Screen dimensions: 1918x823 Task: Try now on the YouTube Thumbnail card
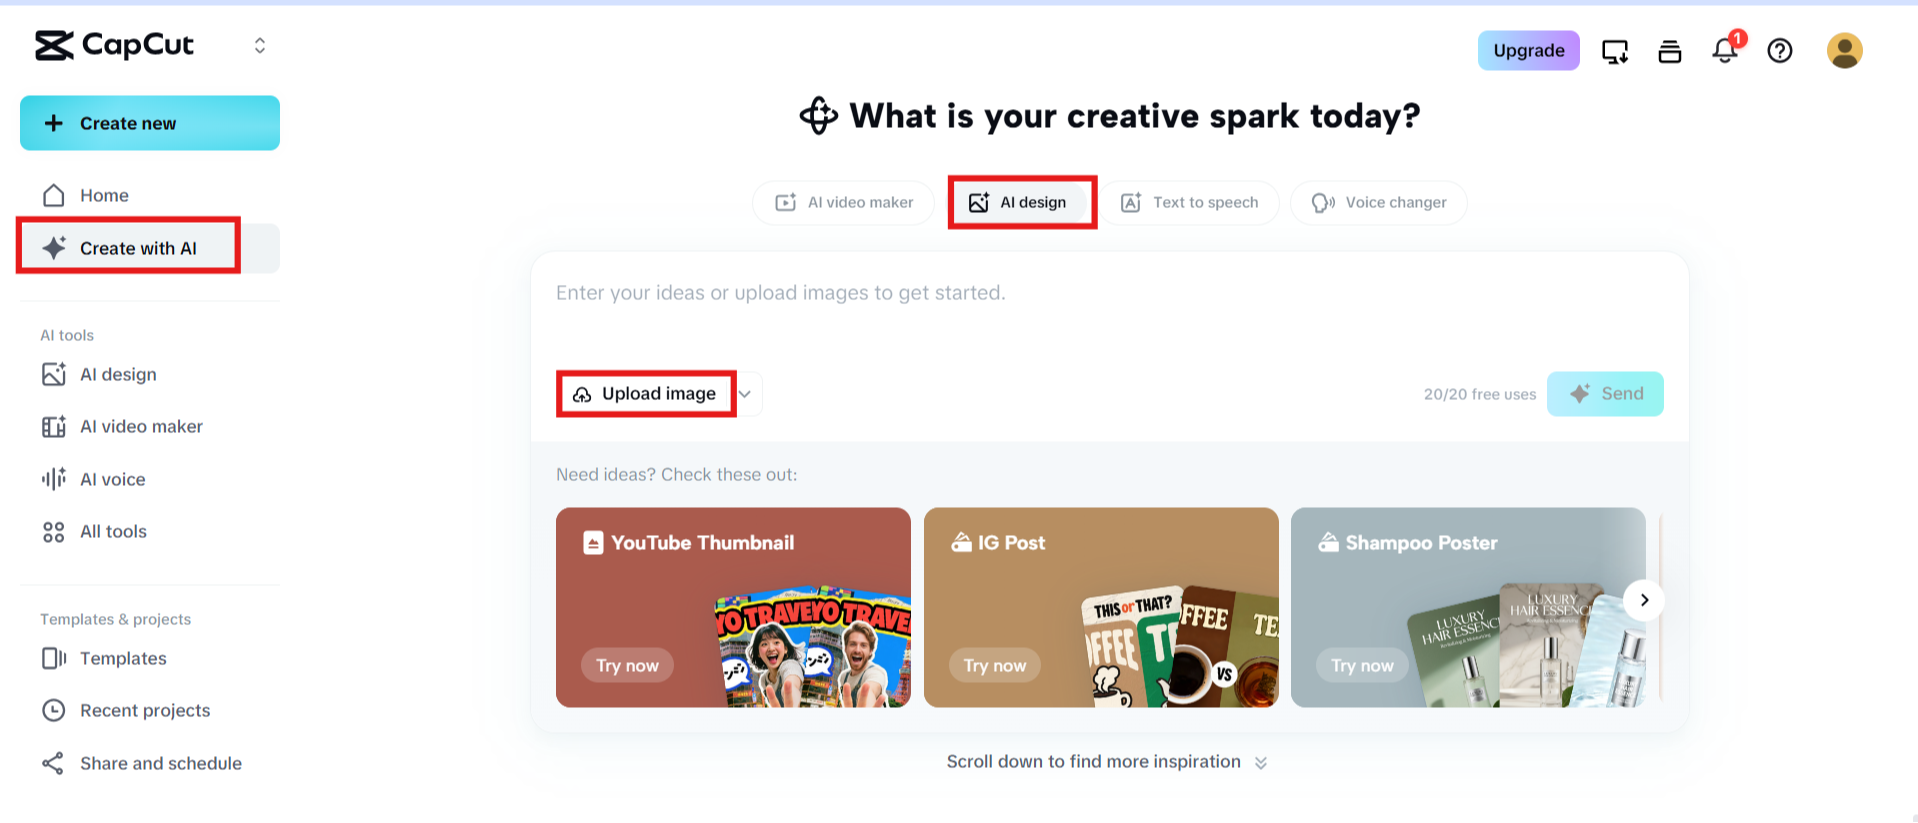[x=627, y=664]
